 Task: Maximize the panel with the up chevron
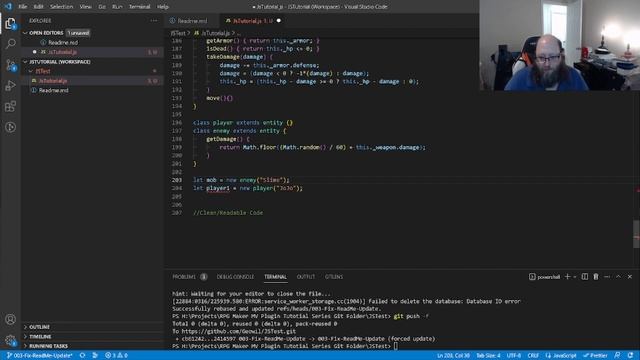(x=618, y=277)
